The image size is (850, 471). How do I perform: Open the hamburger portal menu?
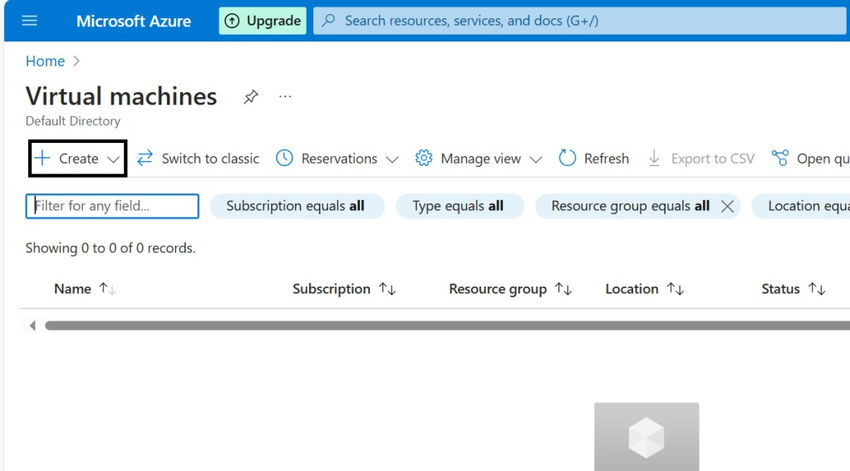click(29, 21)
